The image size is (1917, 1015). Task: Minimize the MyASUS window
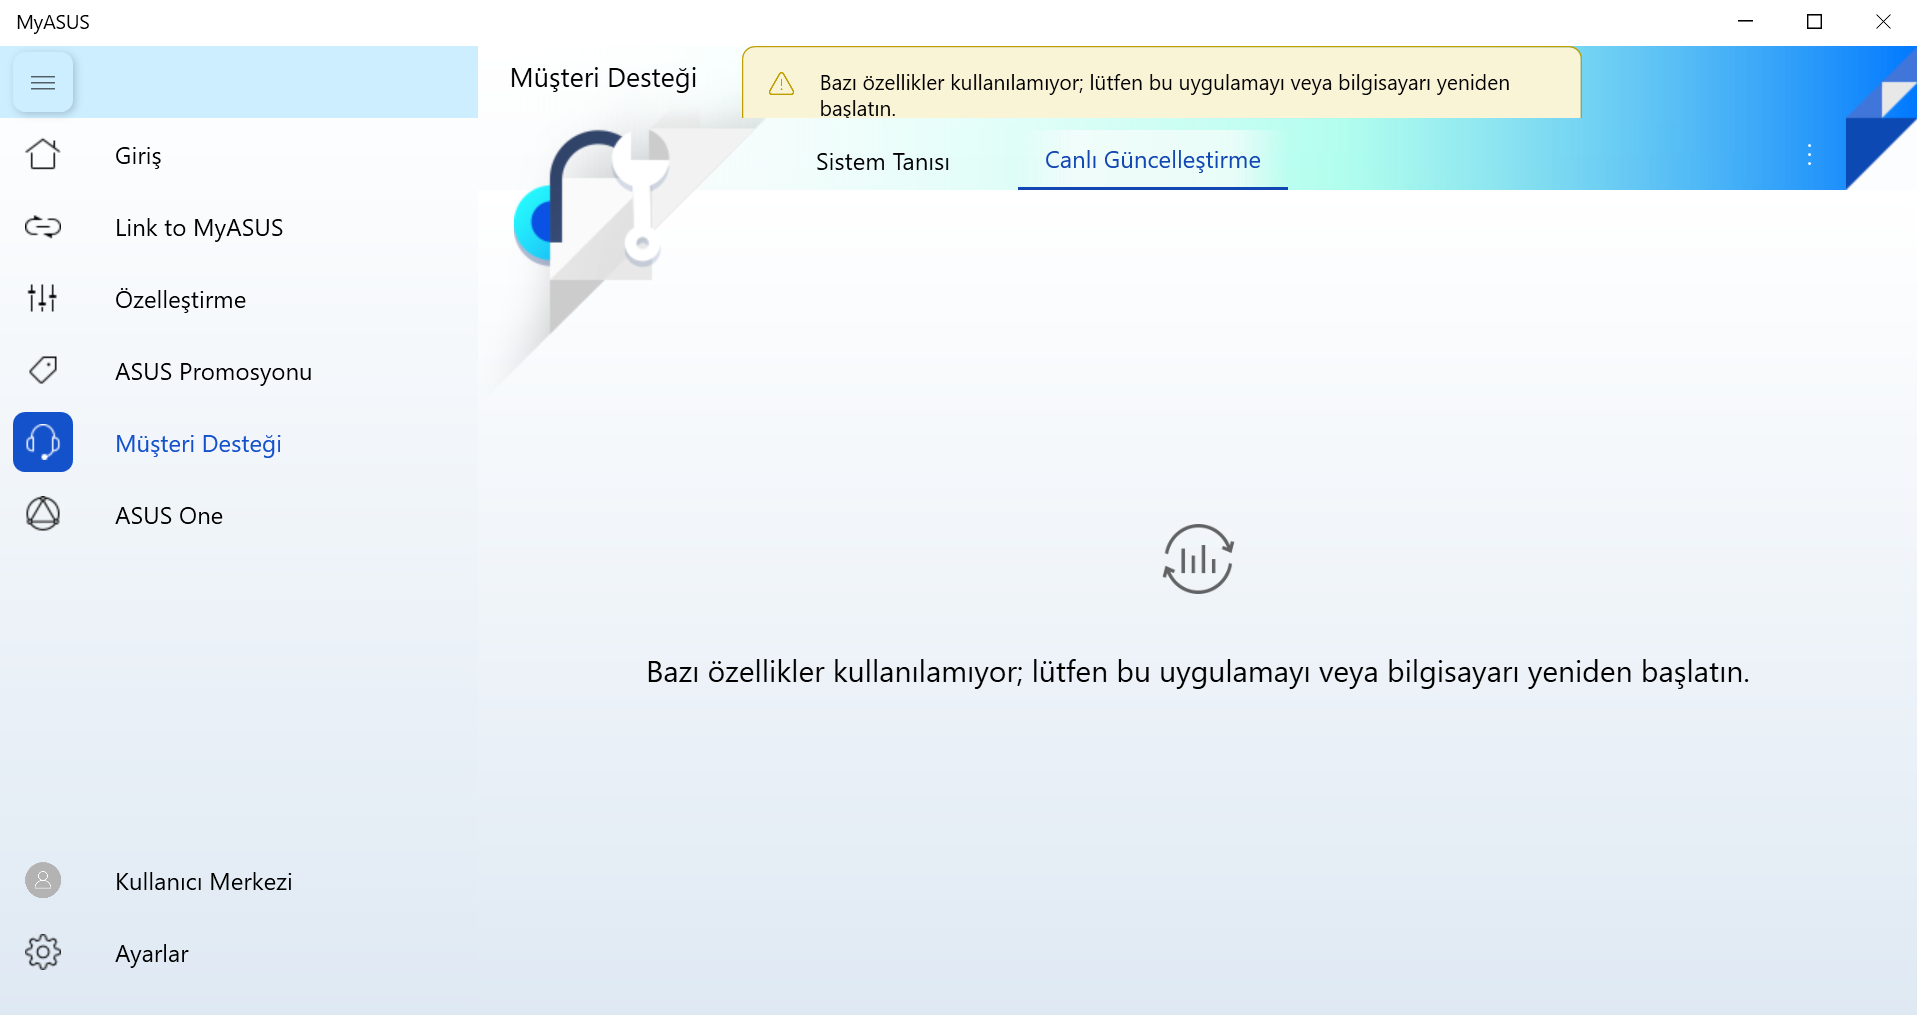1746,22
